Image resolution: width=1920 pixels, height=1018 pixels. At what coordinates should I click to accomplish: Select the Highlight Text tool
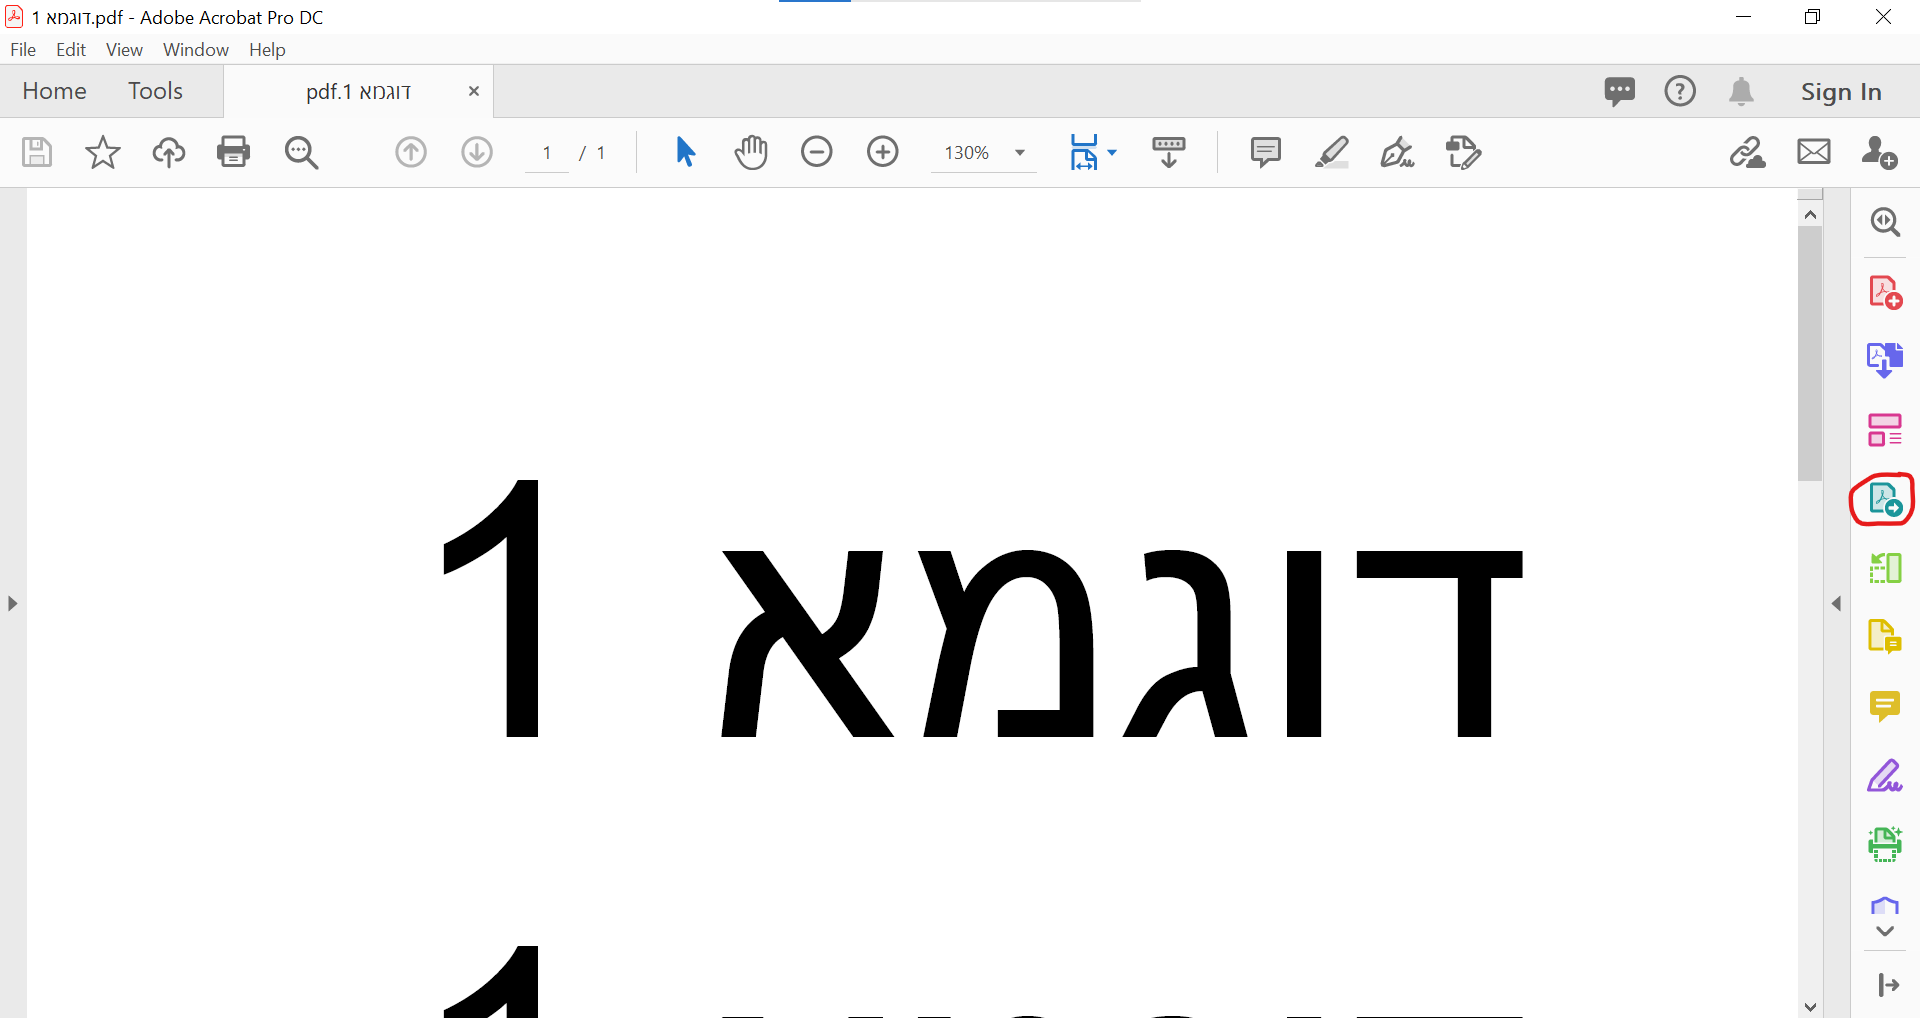(x=1332, y=152)
